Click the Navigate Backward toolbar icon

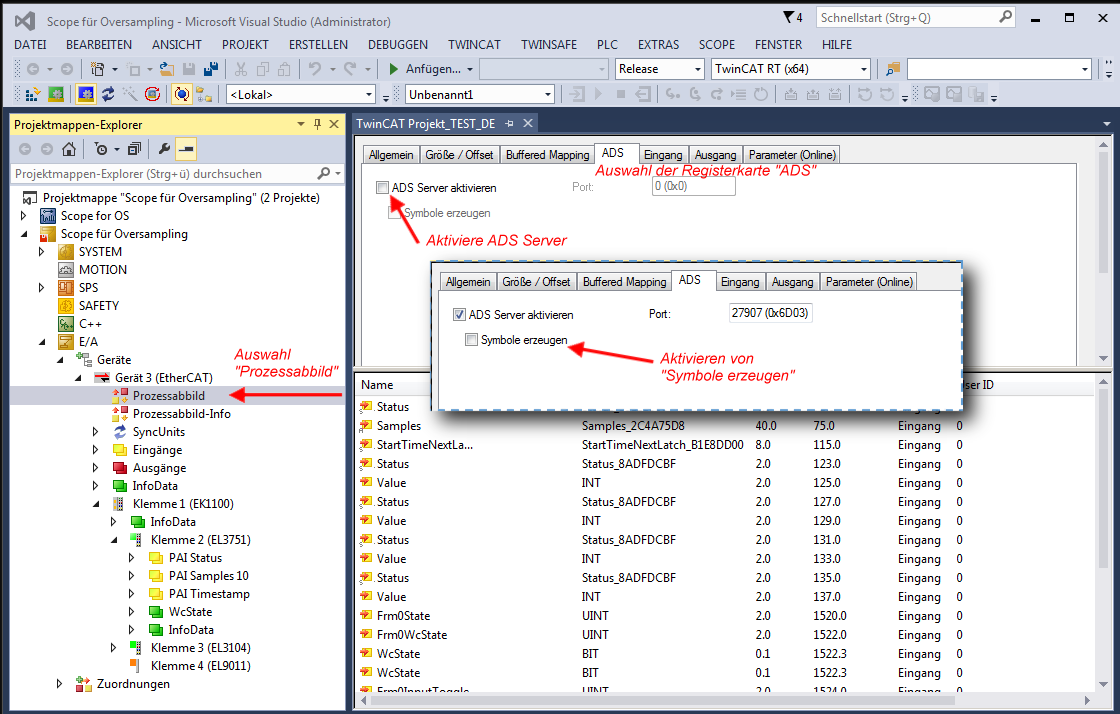coord(33,69)
